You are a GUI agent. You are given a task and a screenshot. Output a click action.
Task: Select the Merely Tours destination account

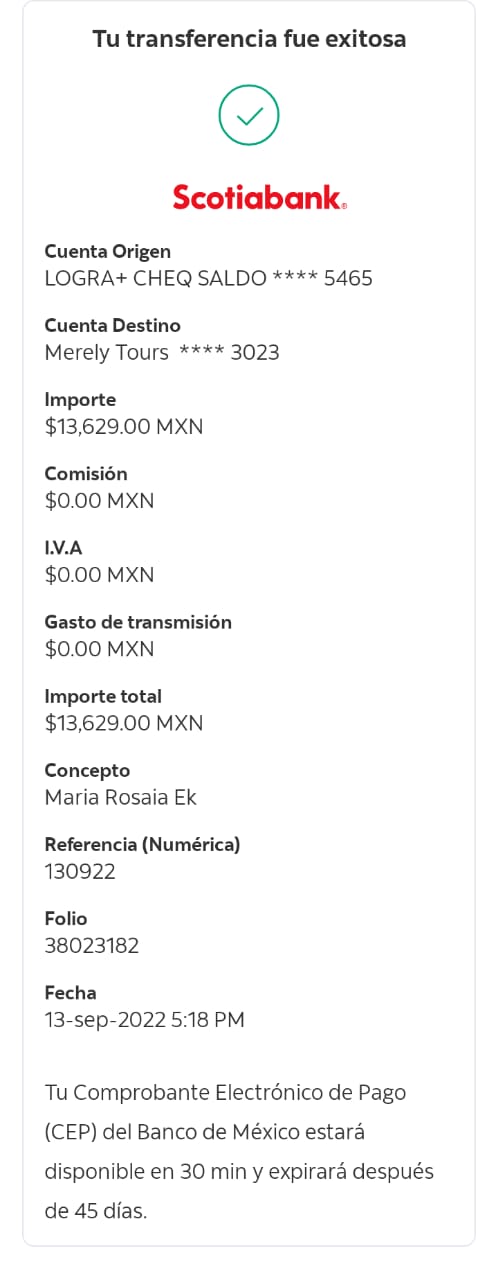pos(162,352)
